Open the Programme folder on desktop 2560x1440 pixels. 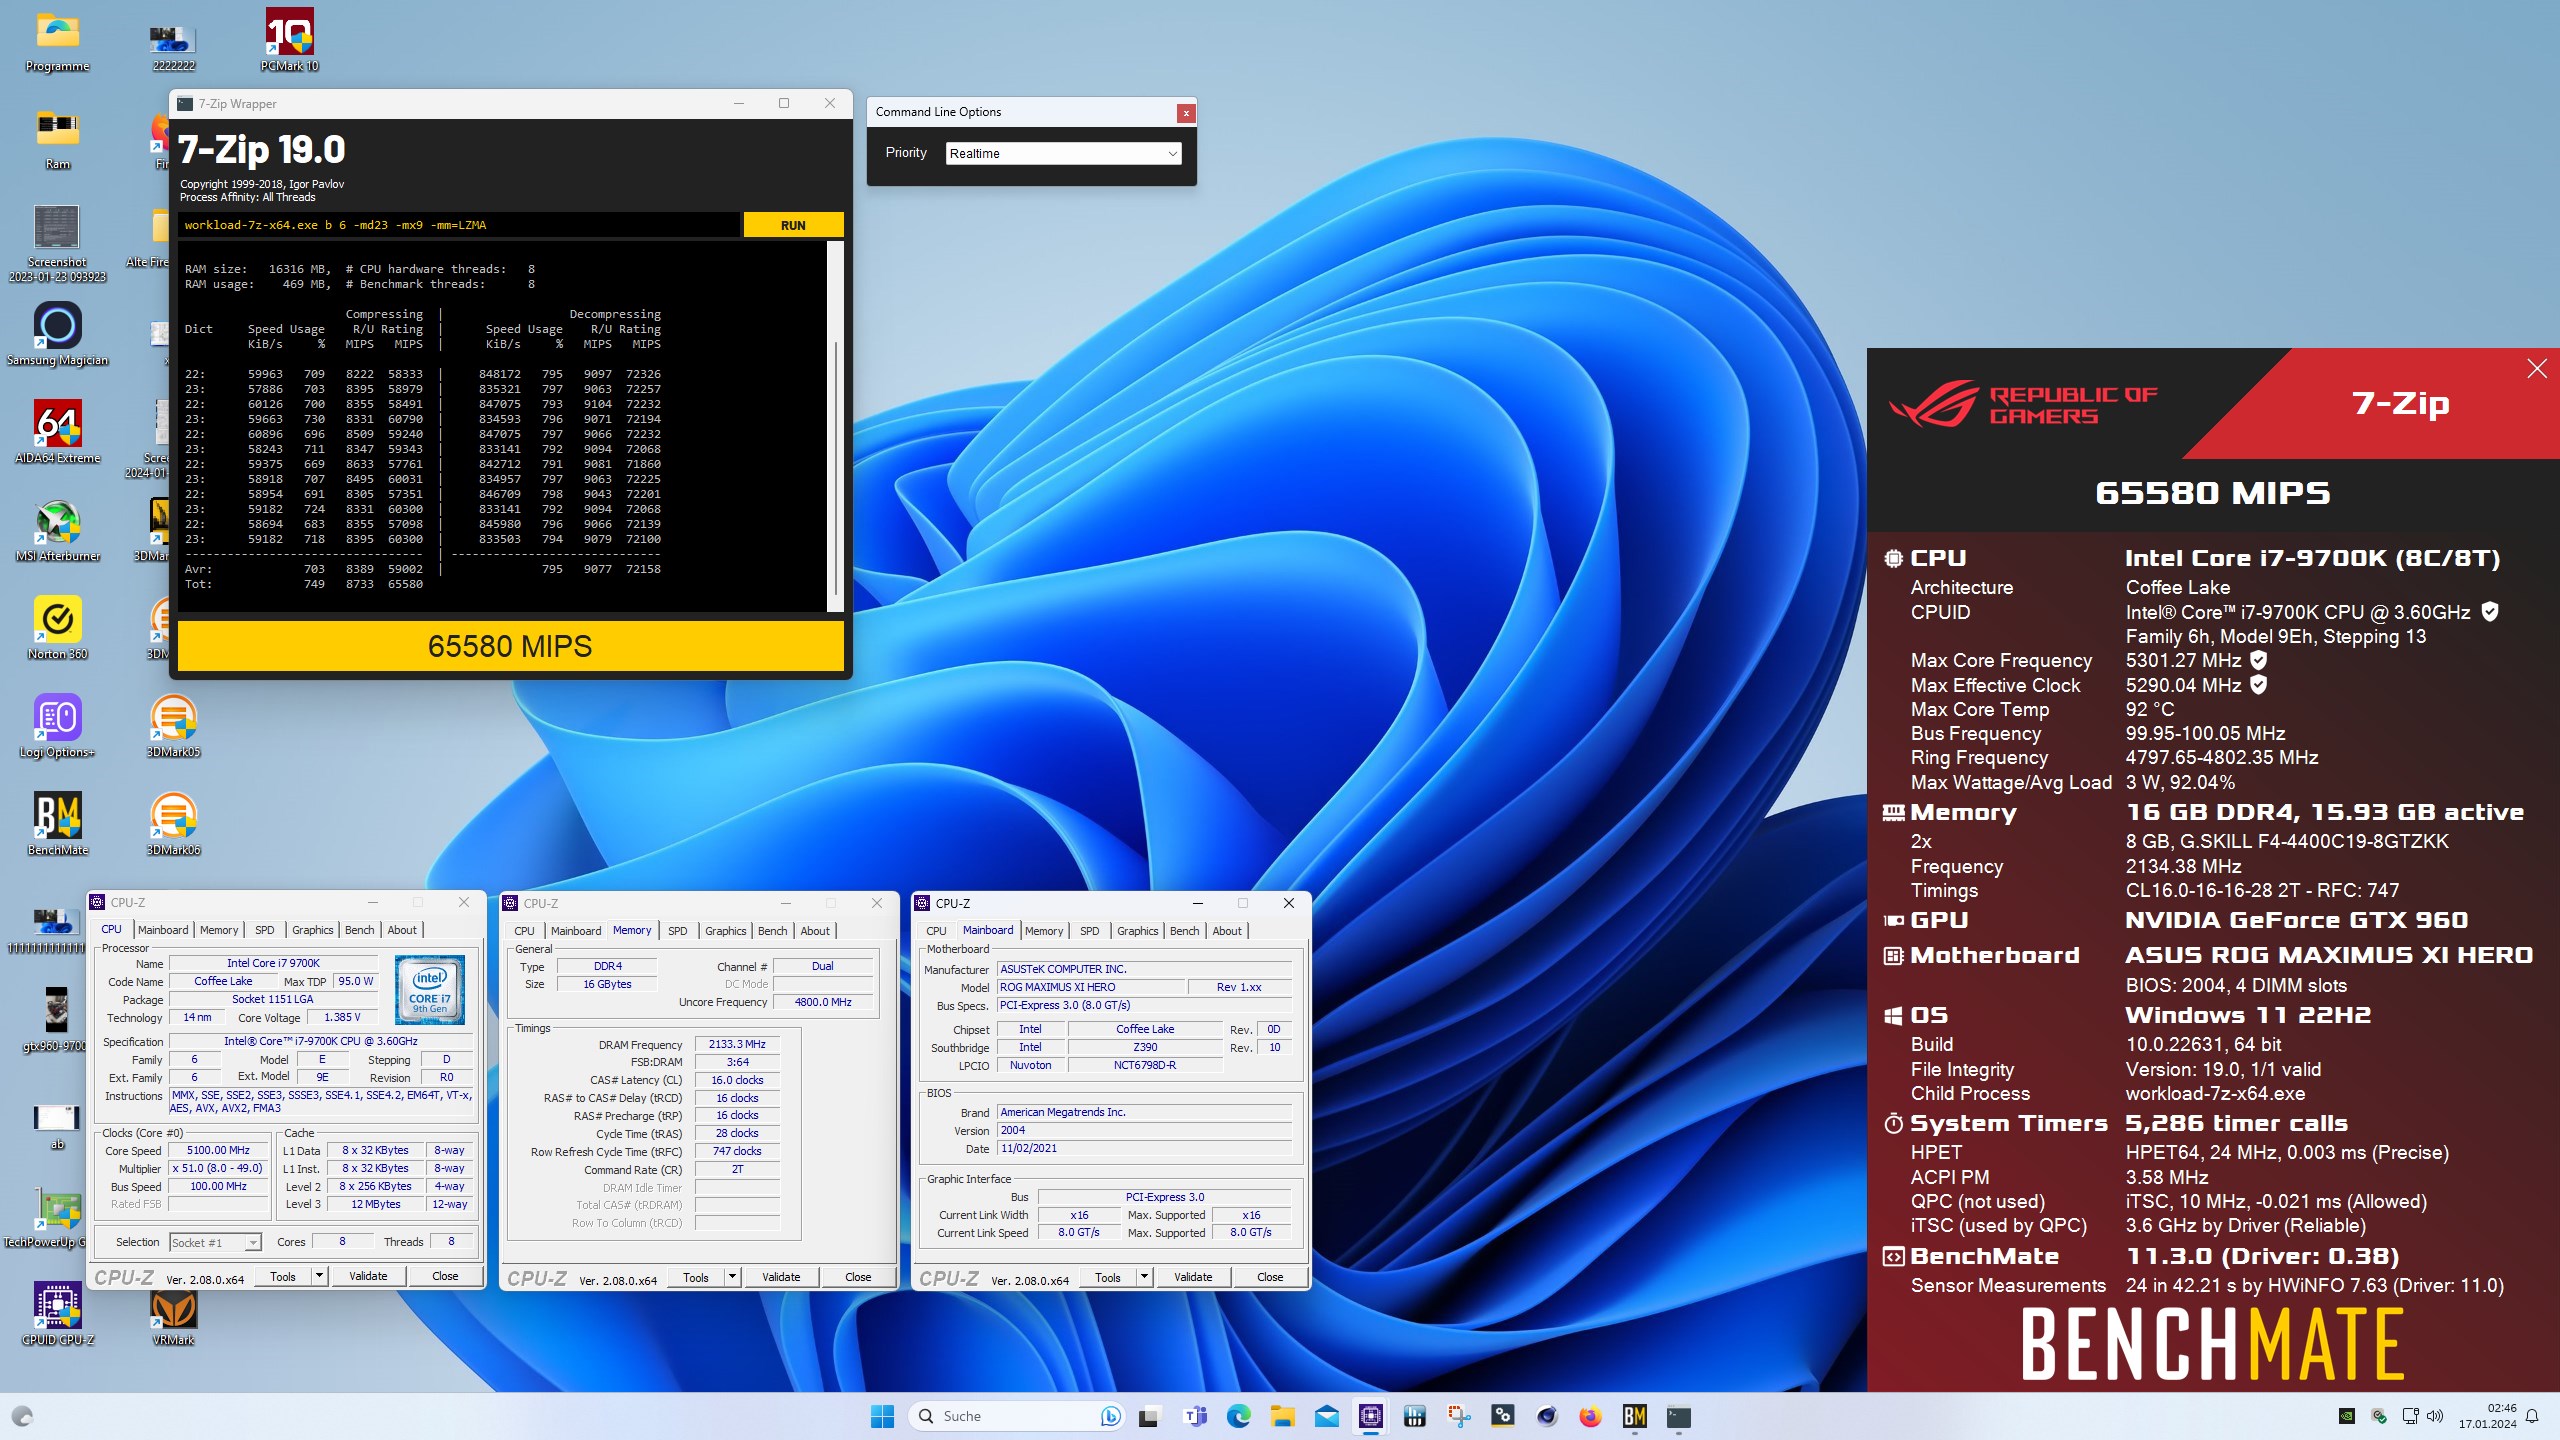tap(58, 40)
